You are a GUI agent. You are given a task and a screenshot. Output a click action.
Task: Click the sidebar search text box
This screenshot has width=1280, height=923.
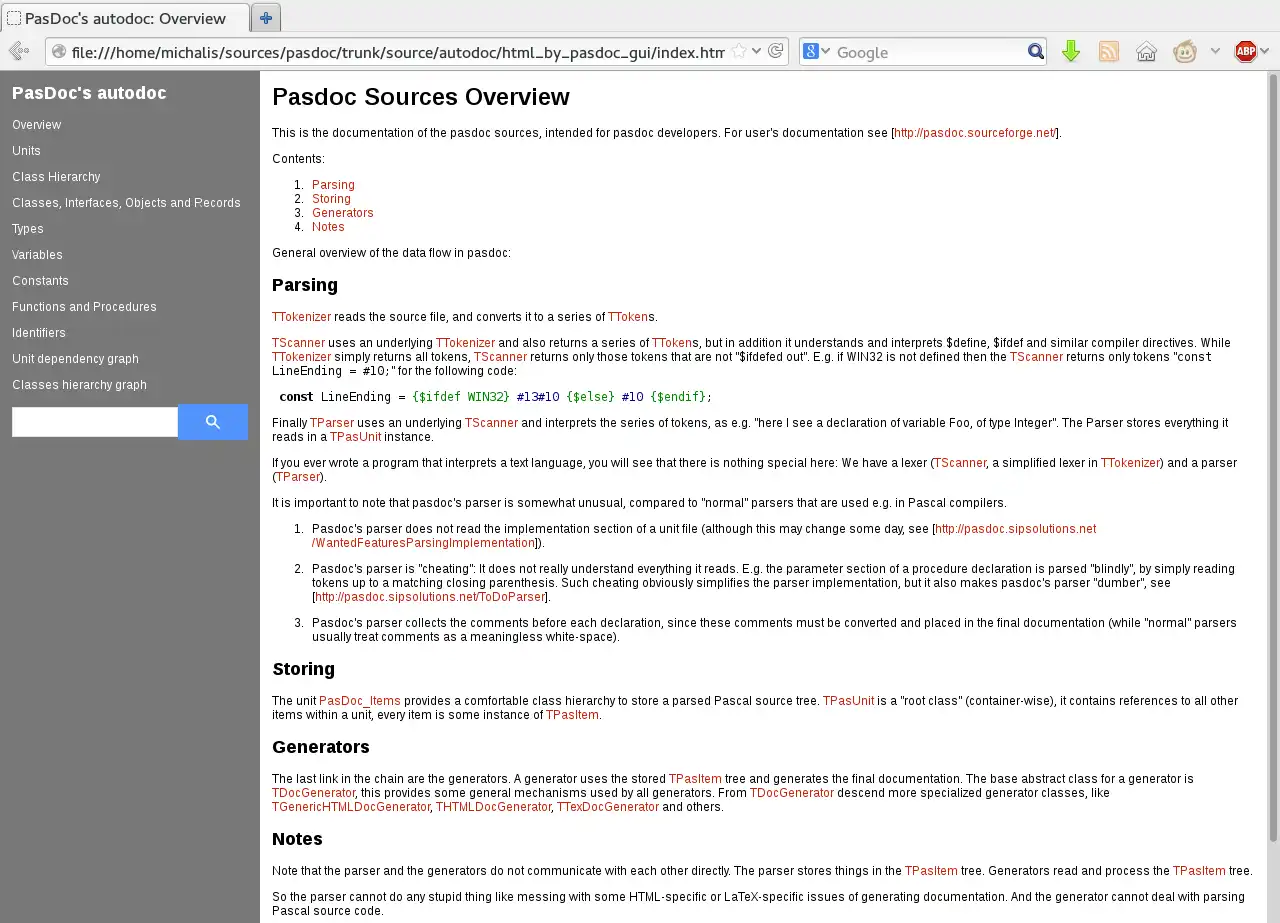coord(95,422)
